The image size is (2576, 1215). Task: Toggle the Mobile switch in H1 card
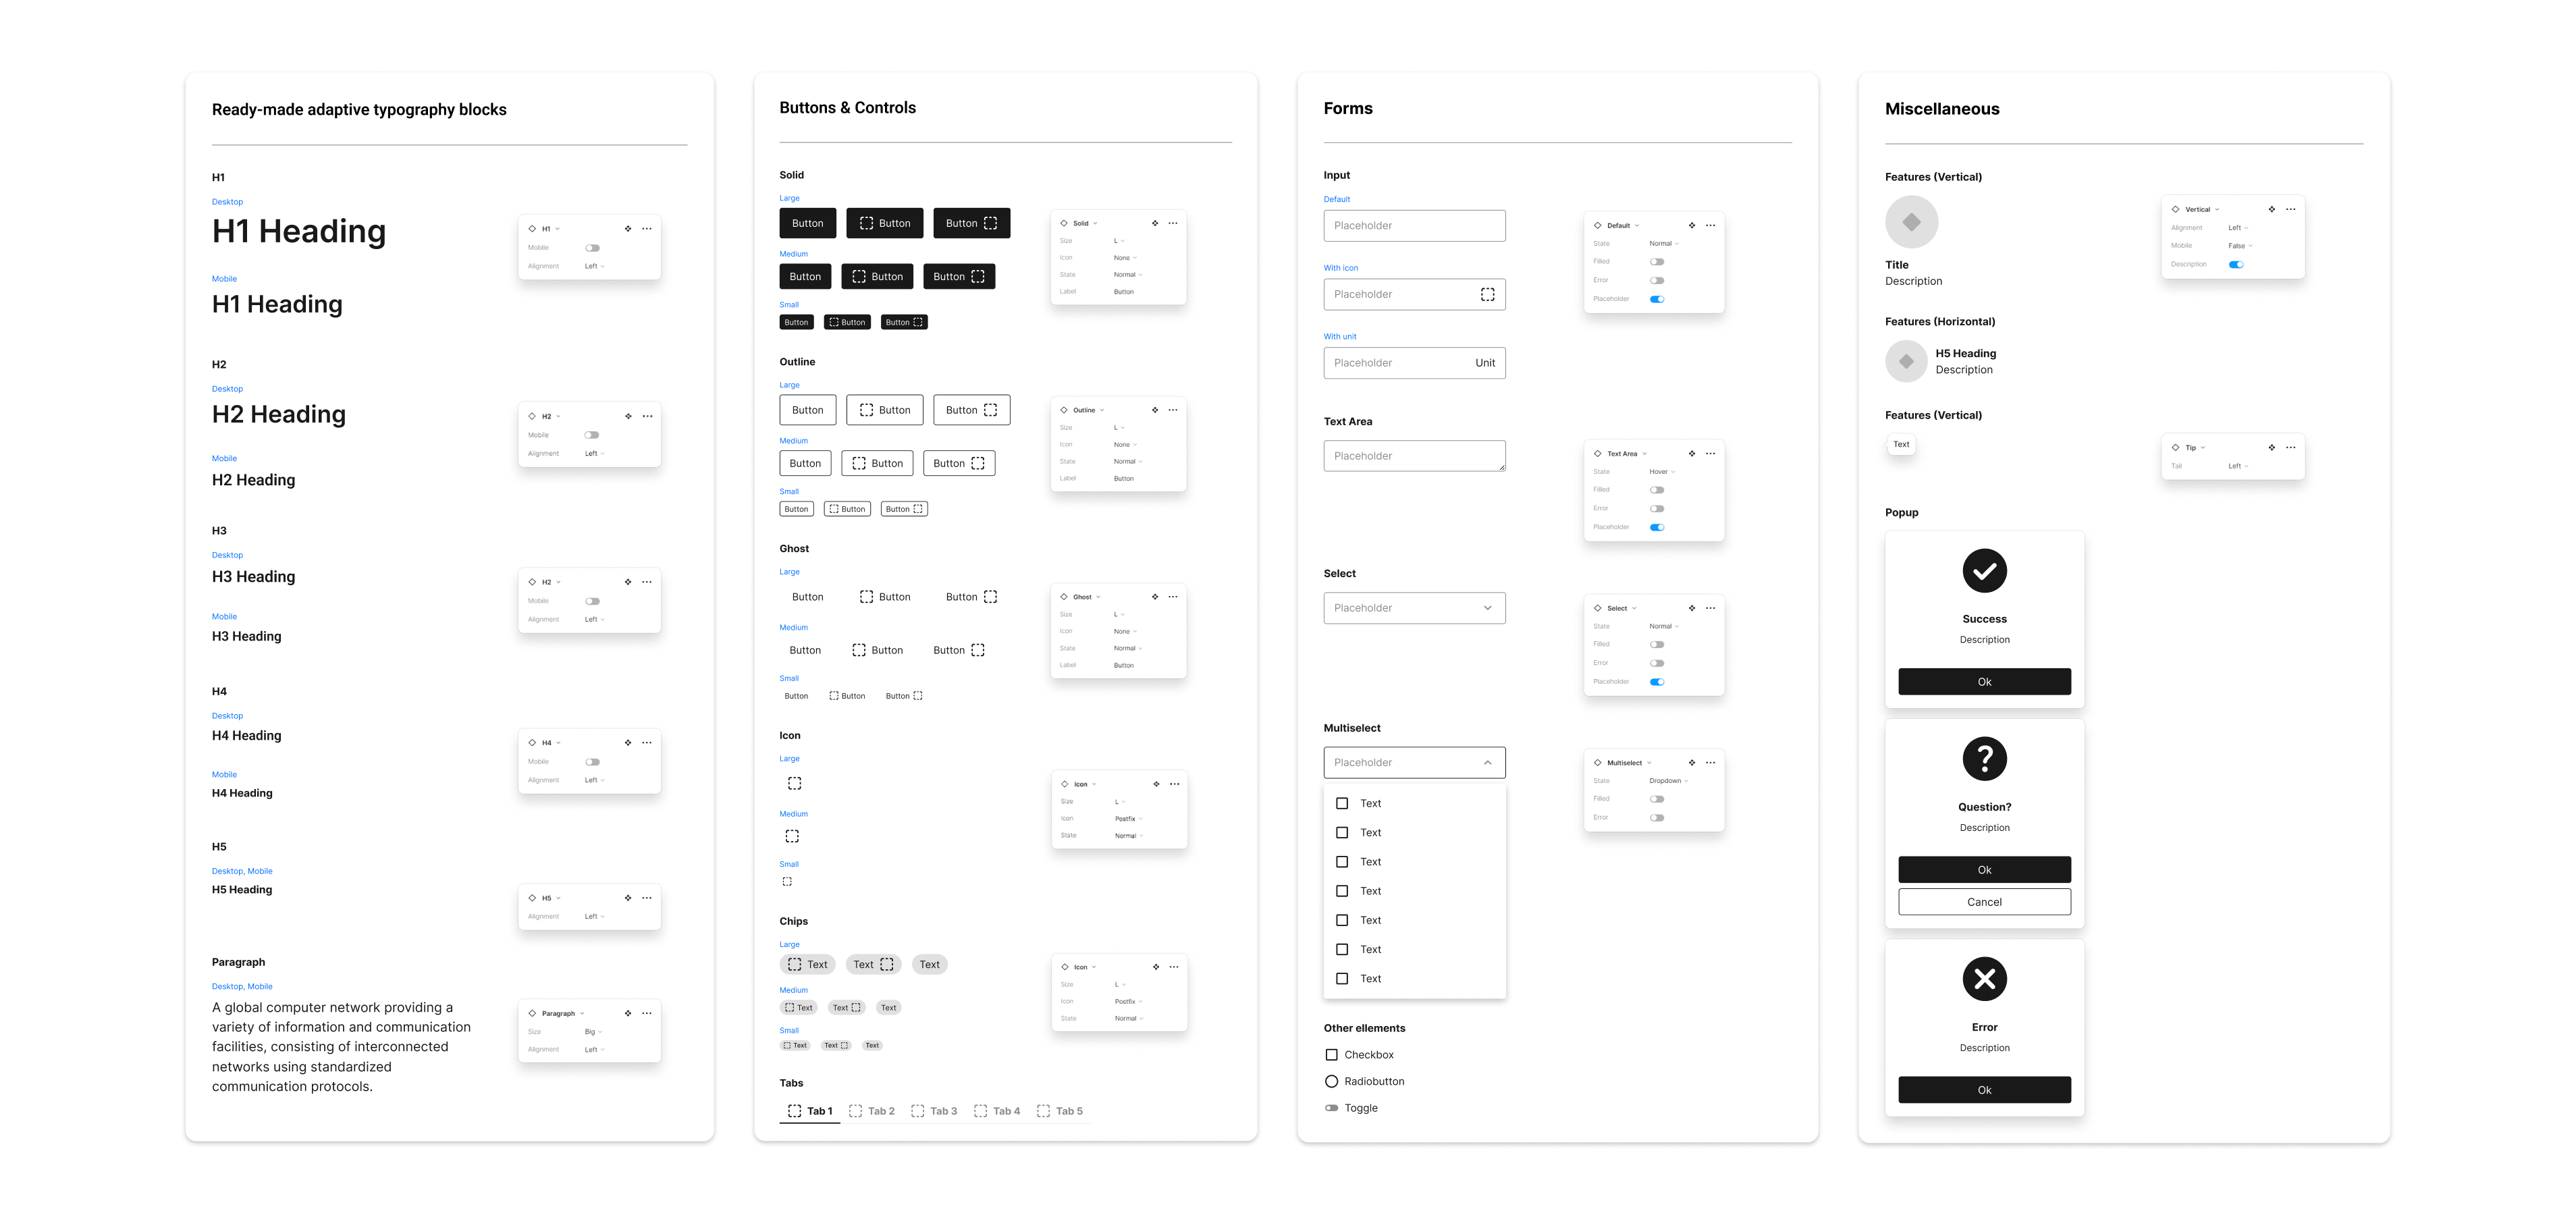[x=592, y=248]
